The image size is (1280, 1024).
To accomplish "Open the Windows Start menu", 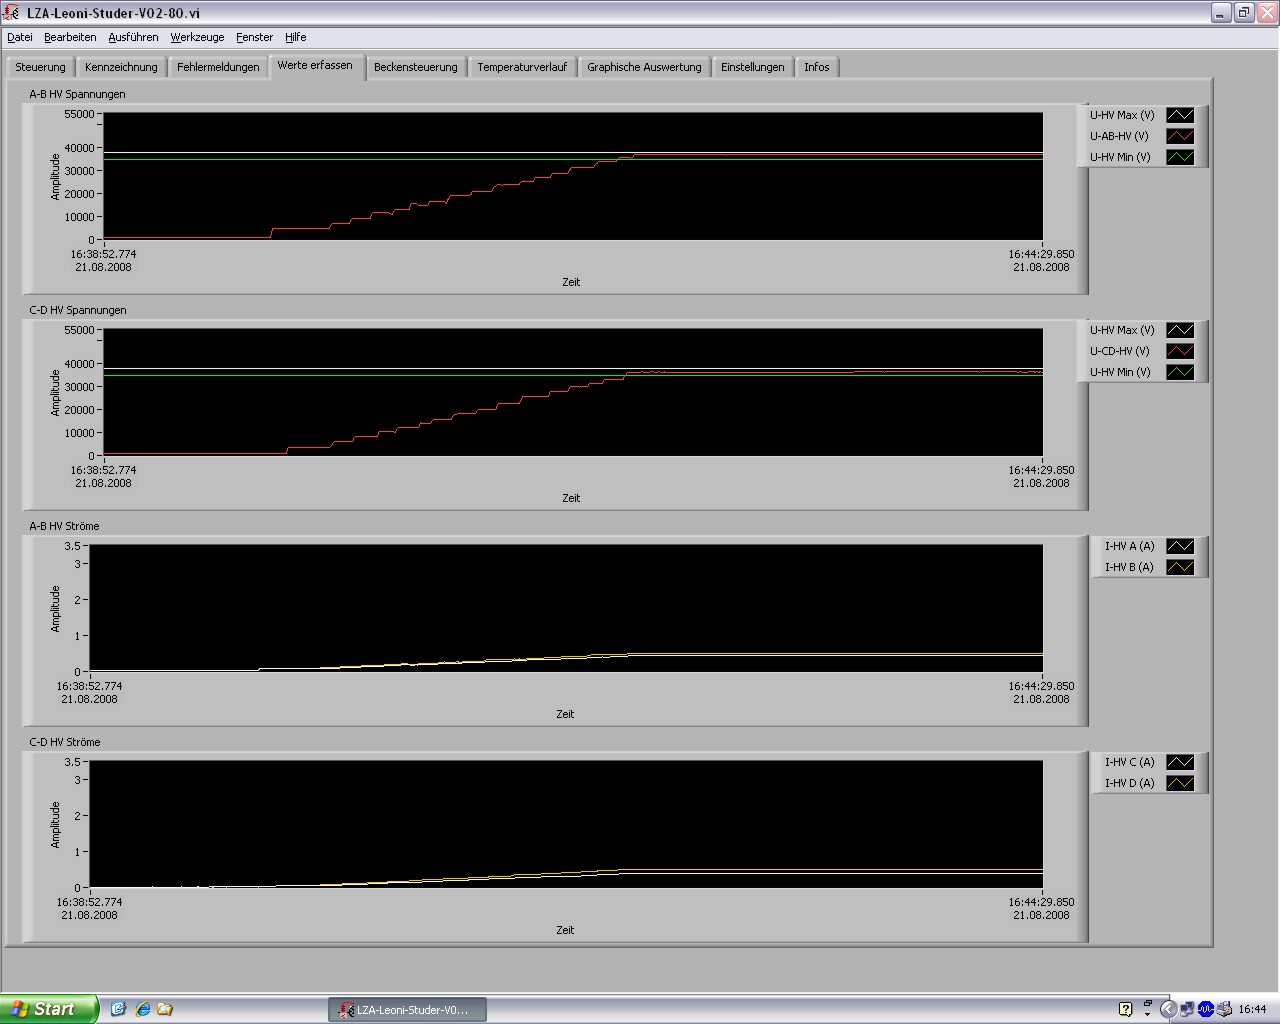I will 49,1009.
